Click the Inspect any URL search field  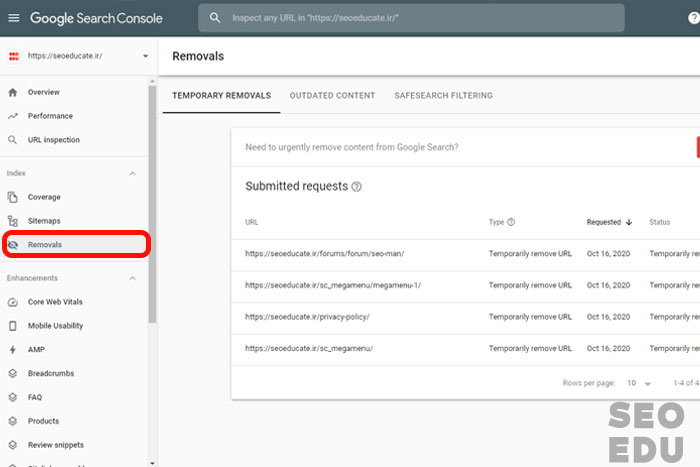click(420, 18)
